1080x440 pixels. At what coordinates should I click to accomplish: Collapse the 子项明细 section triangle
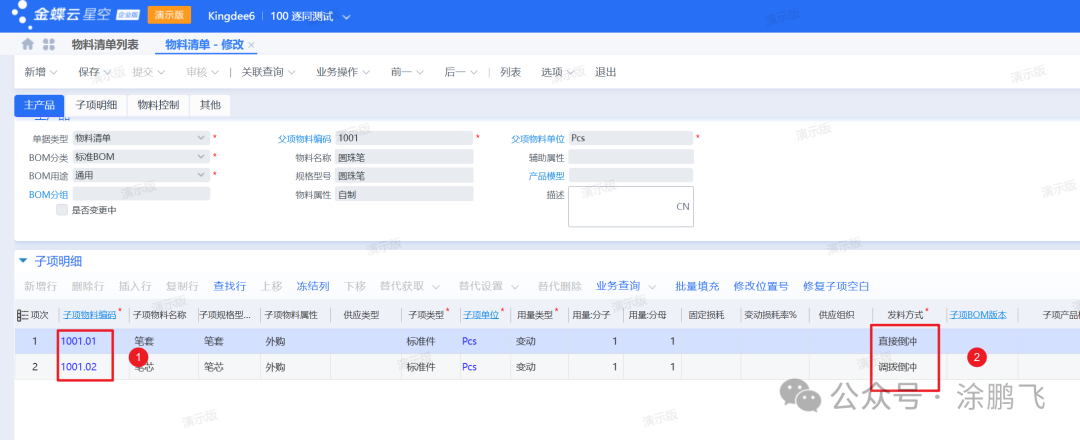(24, 261)
